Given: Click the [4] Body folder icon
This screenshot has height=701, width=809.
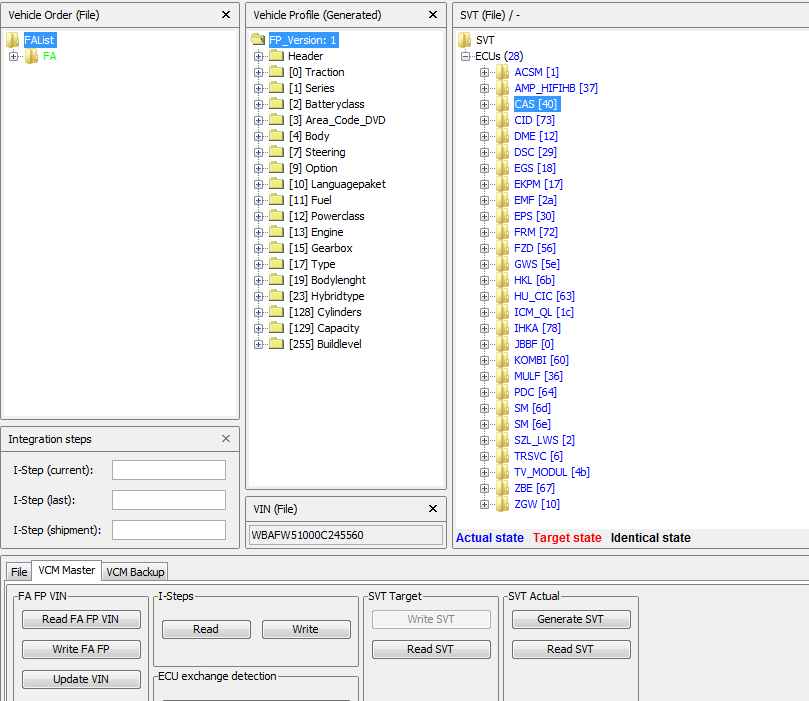Looking at the screenshot, I should point(277,136).
